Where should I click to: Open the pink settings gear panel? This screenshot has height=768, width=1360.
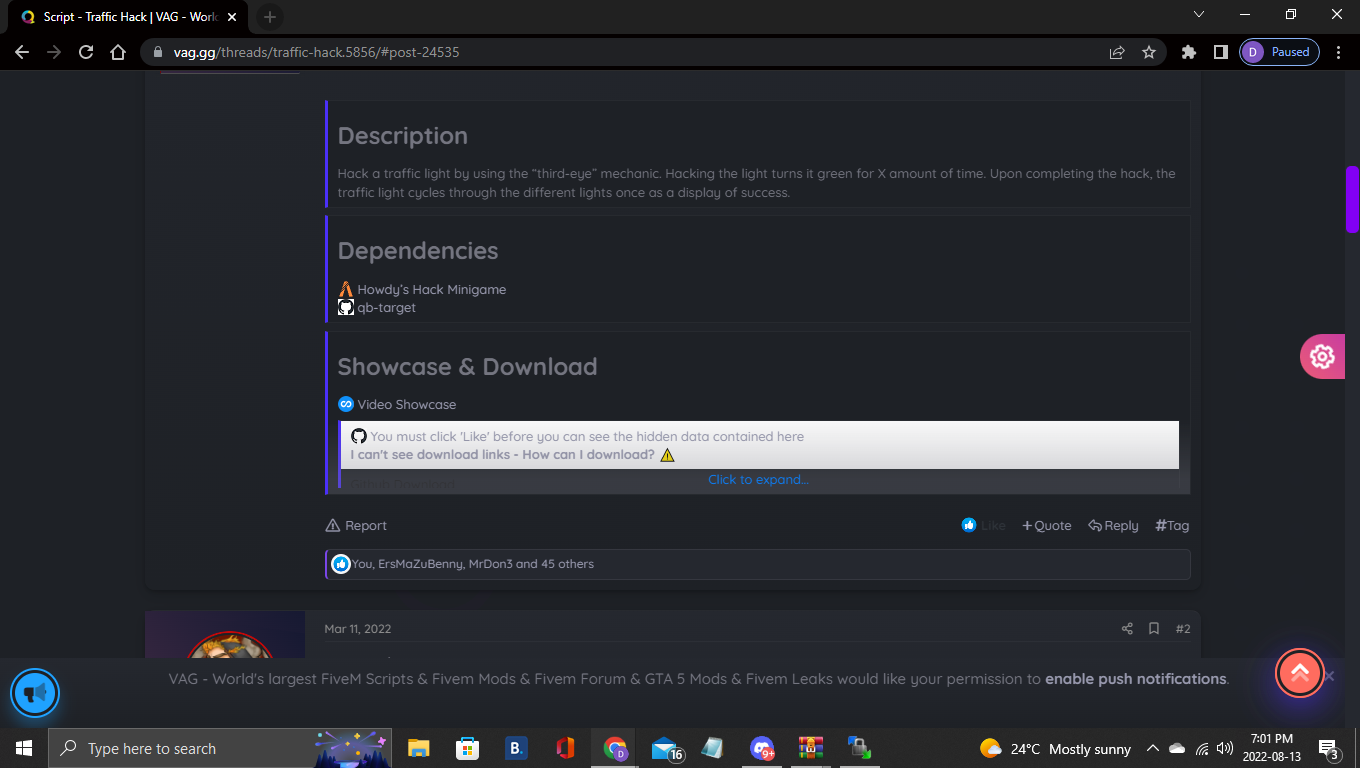1322,356
